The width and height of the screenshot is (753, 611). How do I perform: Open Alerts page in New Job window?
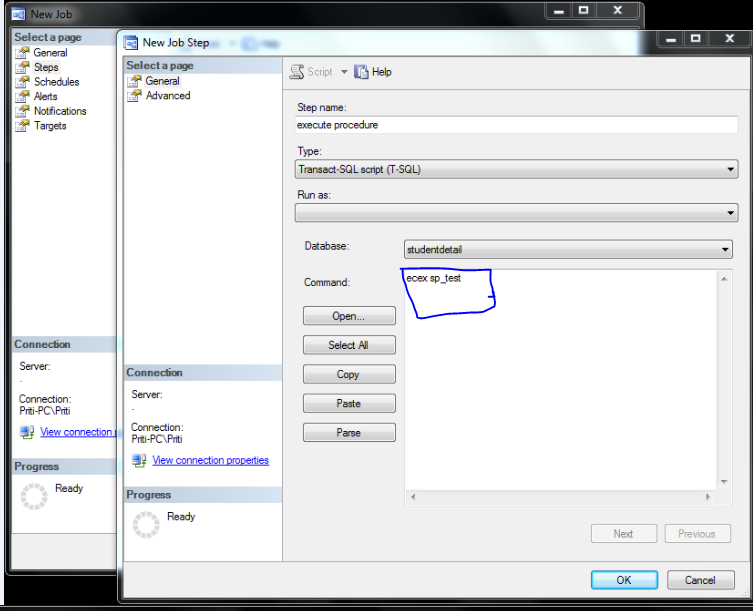click(45, 96)
